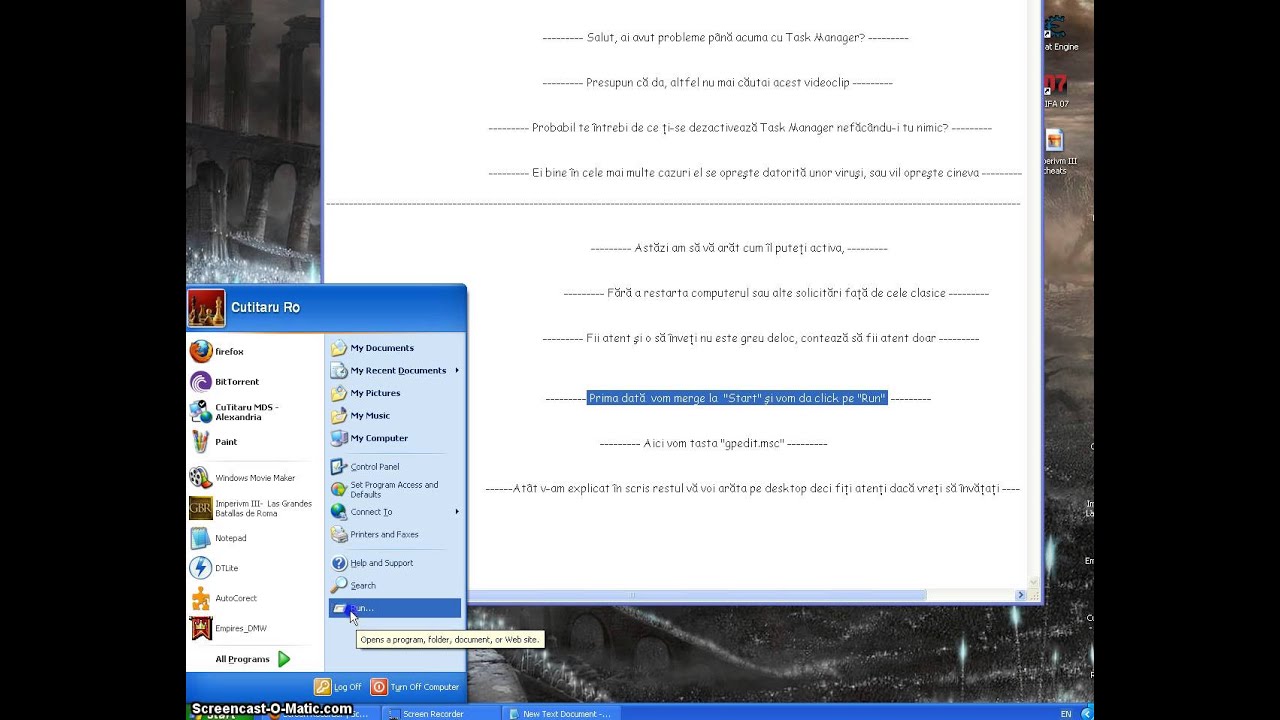
Task: Open Cheat Engine desktop shortcut
Action: point(1060,33)
